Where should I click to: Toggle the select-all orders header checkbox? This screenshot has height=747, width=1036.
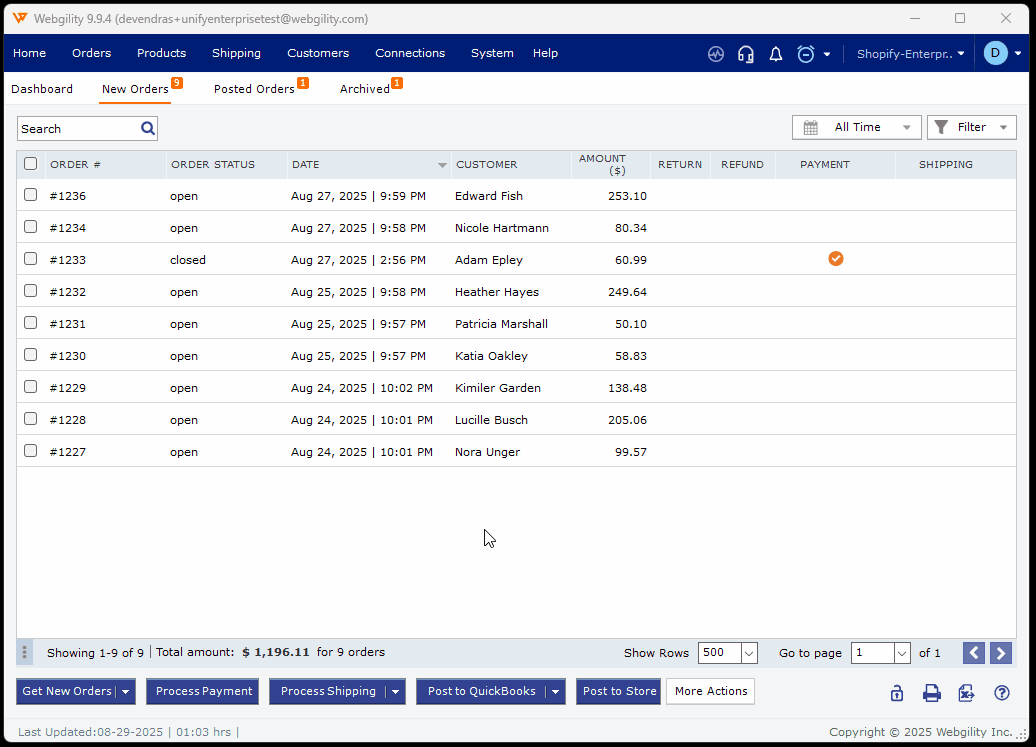coord(31,164)
